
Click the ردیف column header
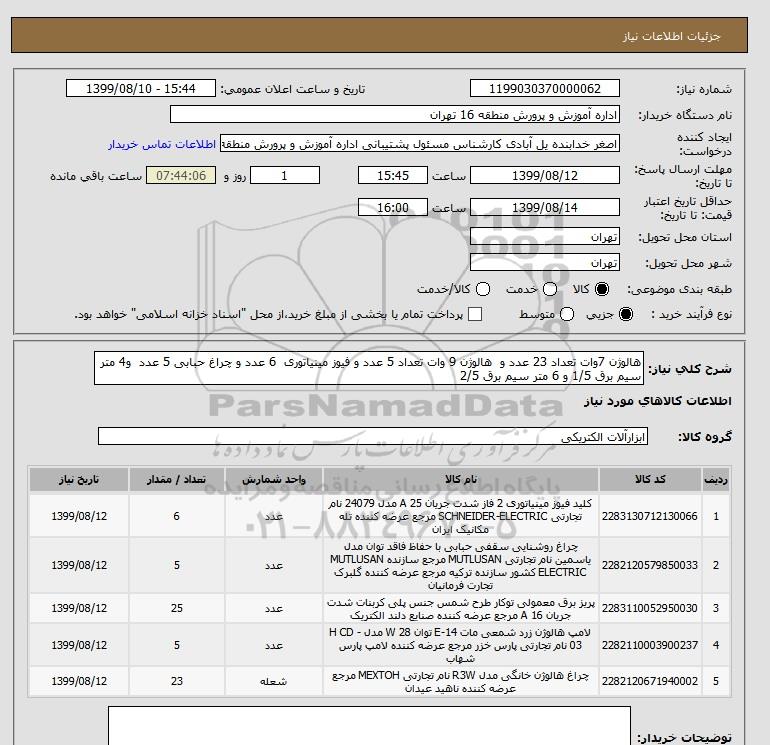tap(715, 479)
